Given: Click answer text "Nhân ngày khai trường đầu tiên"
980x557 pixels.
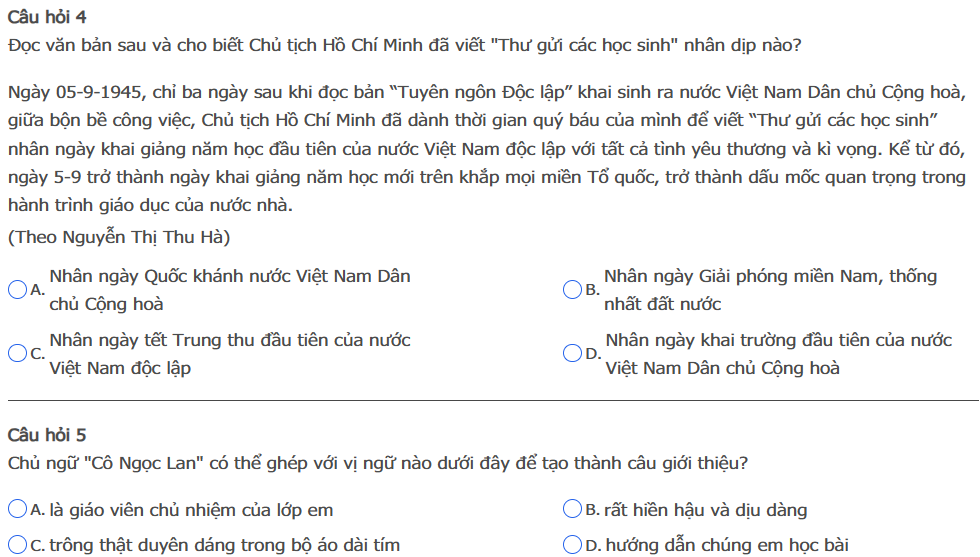Looking at the screenshot, I should tap(778, 341).
